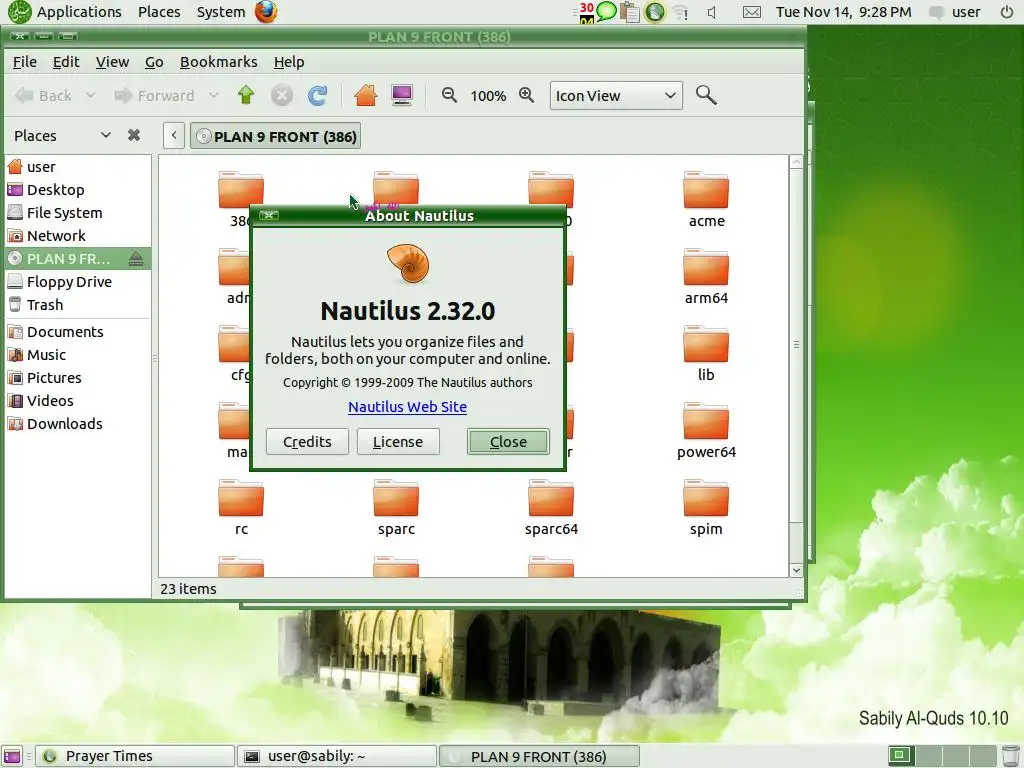The height and width of the screenshot is (768, 1024).
Task: Click the Credits button
Action: click(x=307, y=441)
